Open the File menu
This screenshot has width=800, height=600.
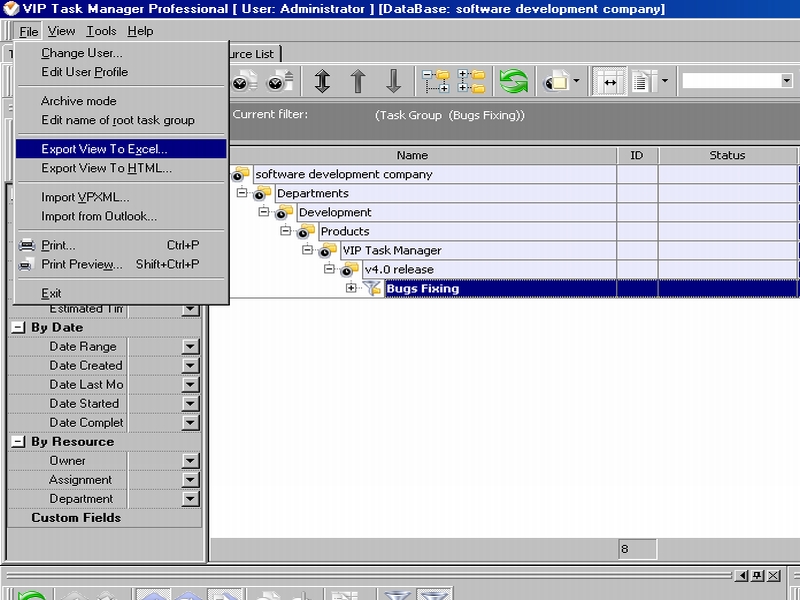pos(29,31)
